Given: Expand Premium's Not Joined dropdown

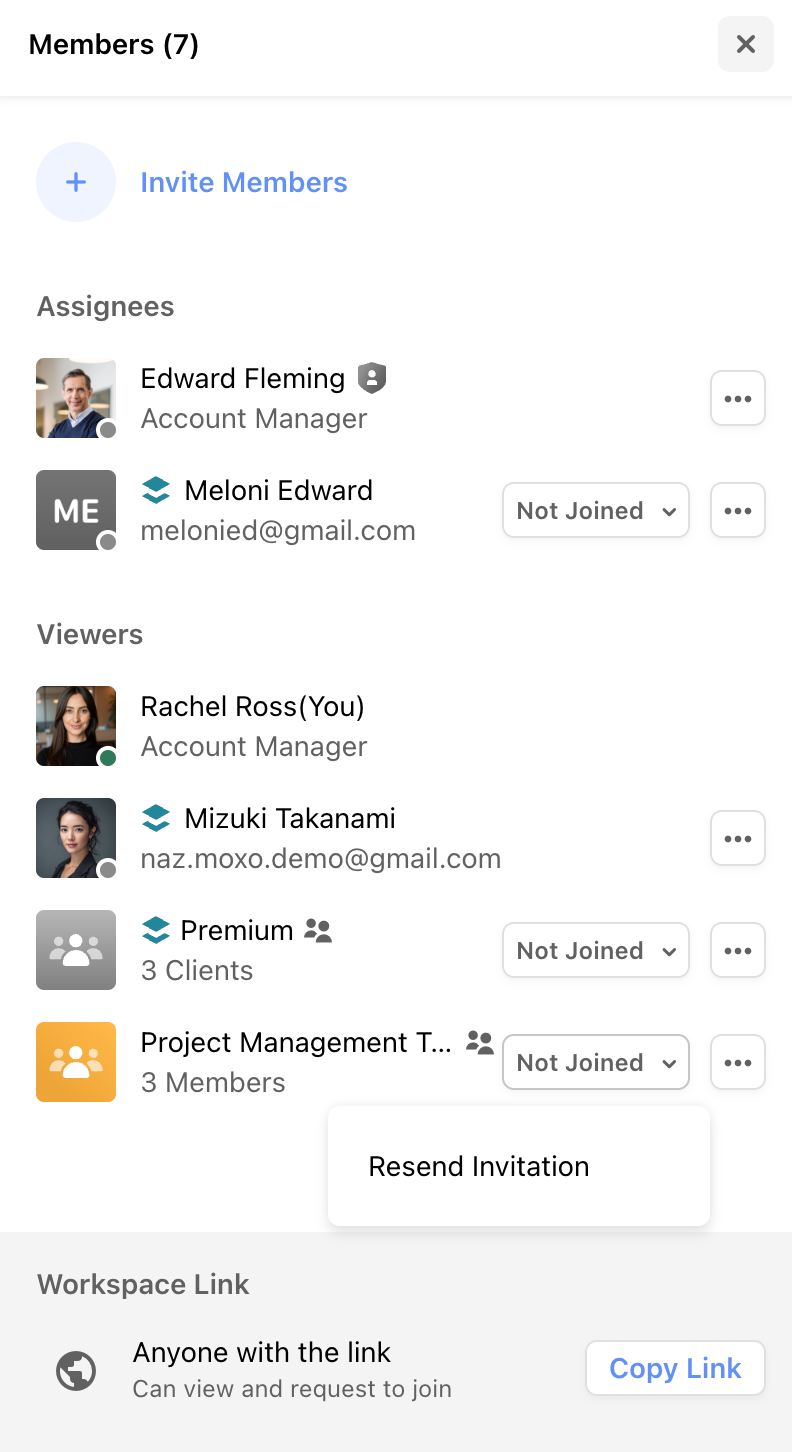Looking at the screenshot, I should click(x=596, y=950).
